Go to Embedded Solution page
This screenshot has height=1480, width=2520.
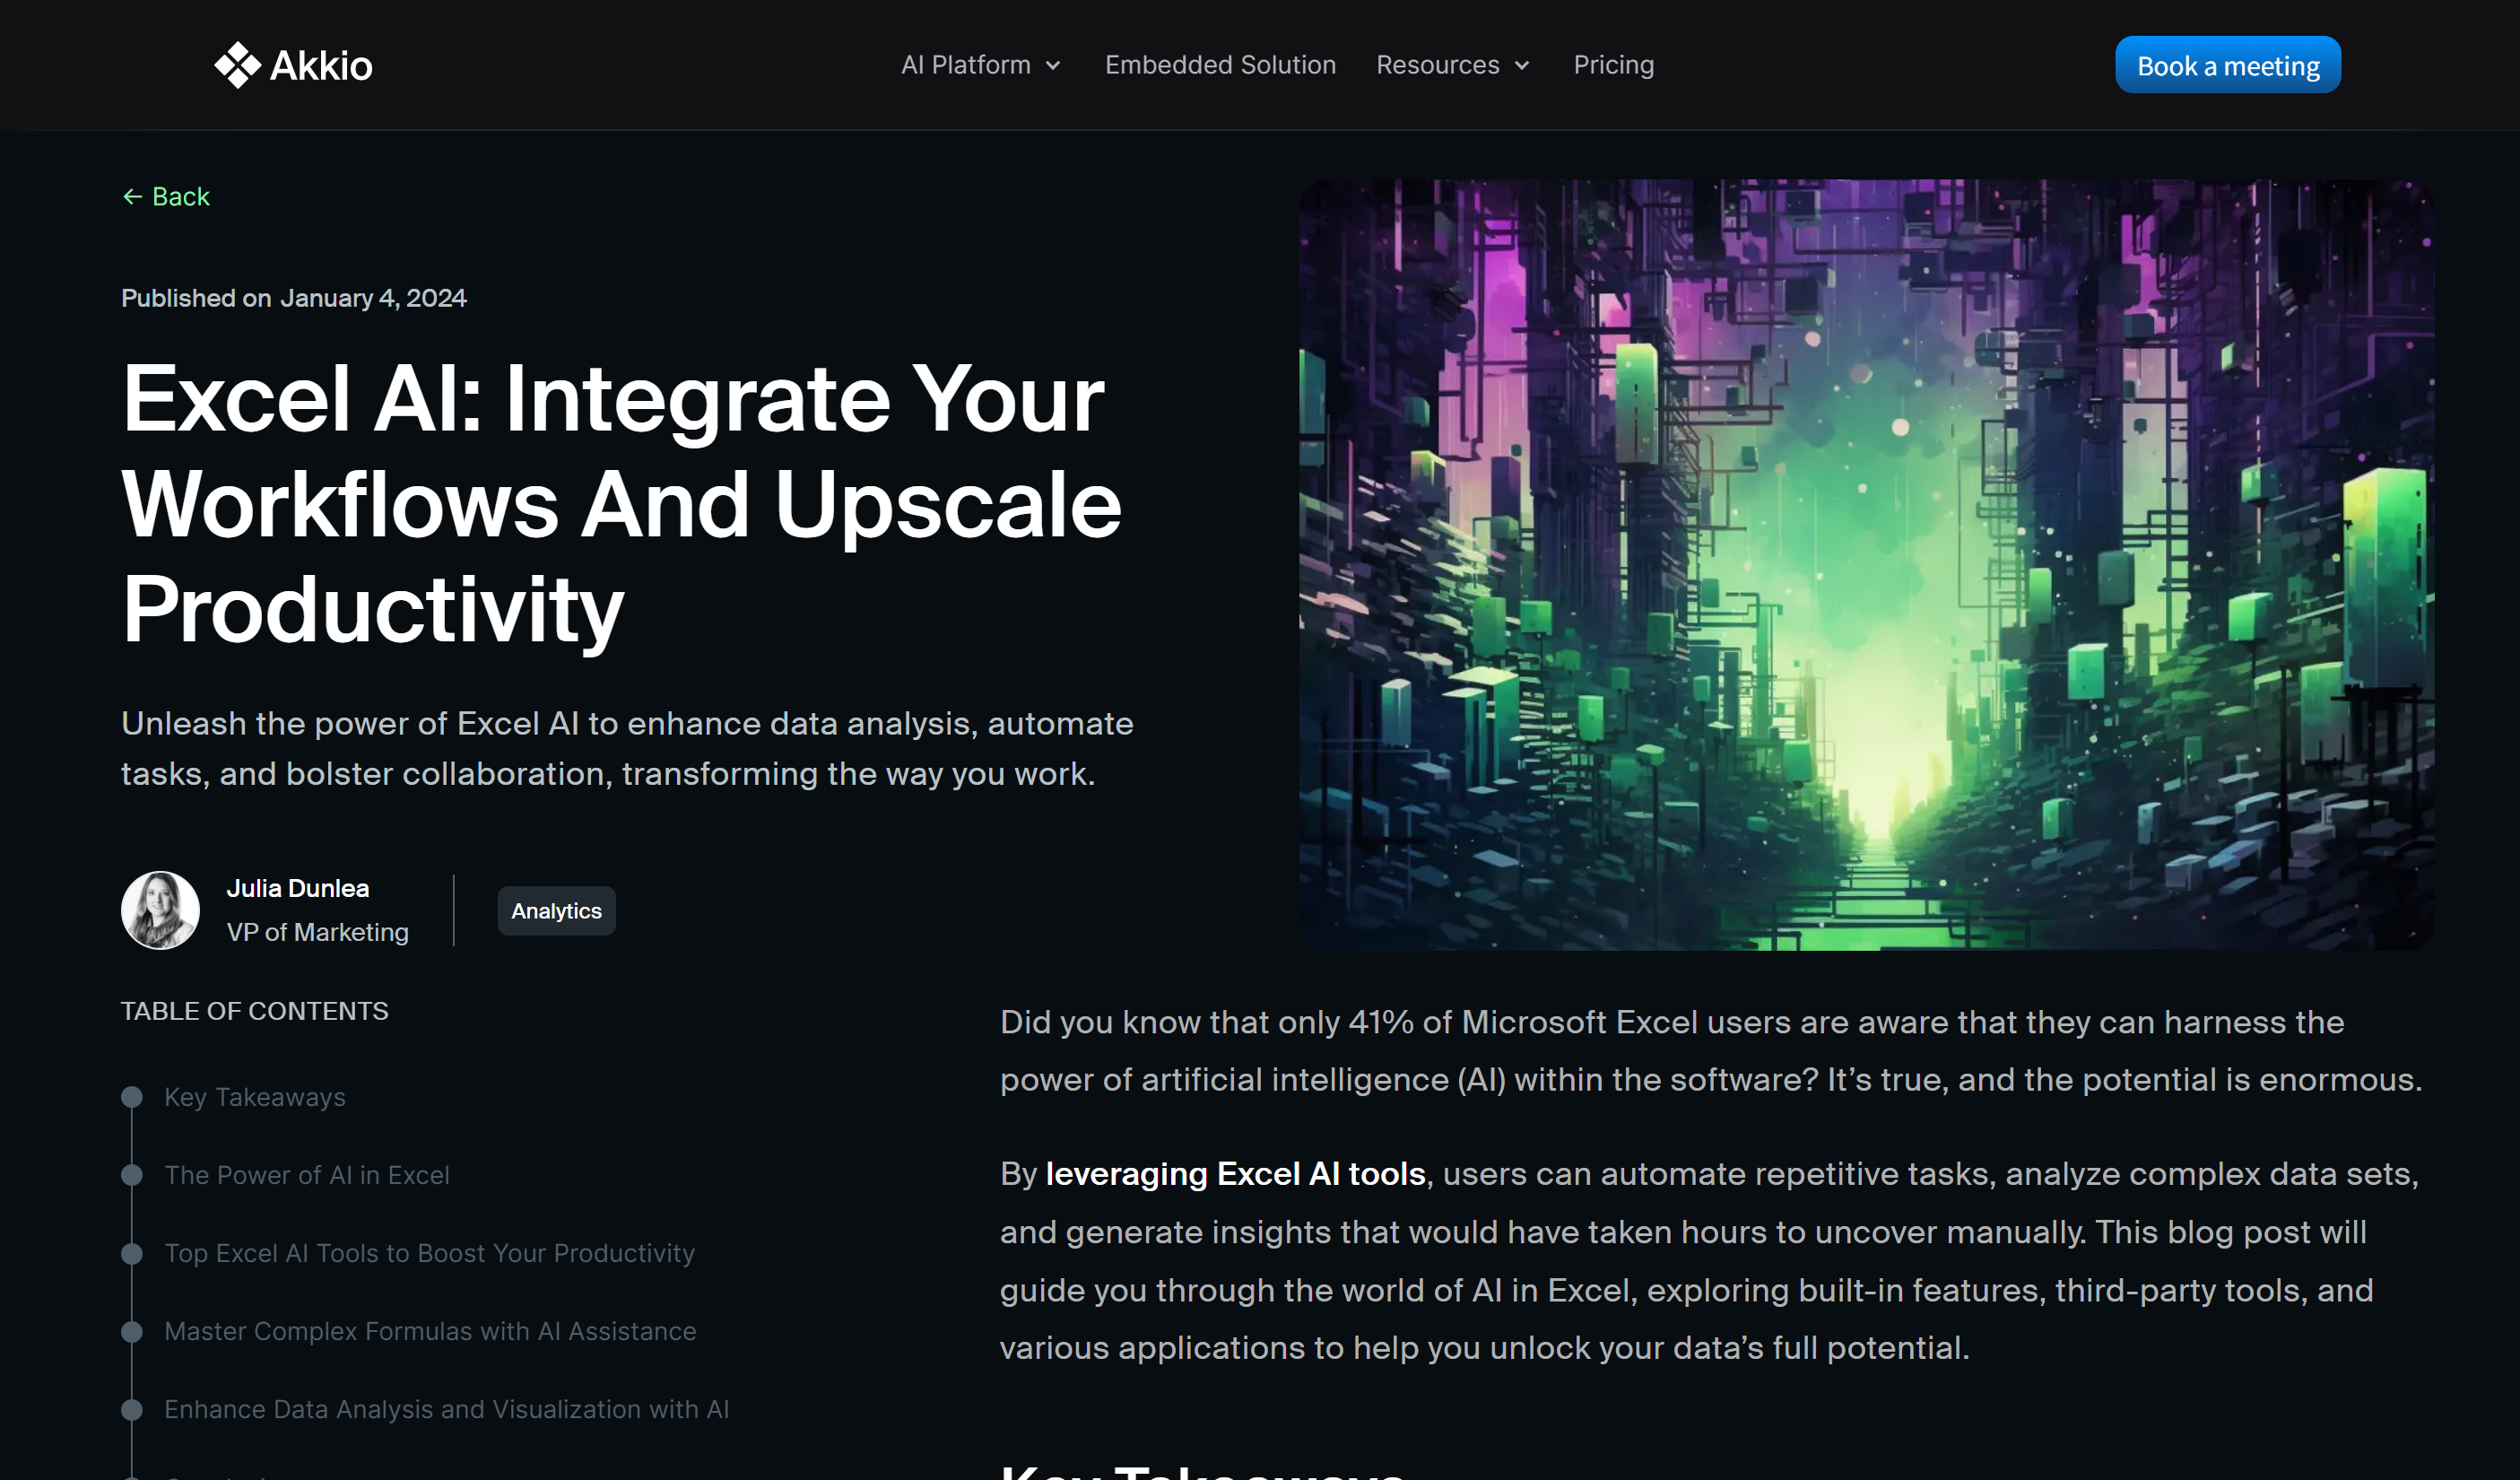[x=1220, y=65]
